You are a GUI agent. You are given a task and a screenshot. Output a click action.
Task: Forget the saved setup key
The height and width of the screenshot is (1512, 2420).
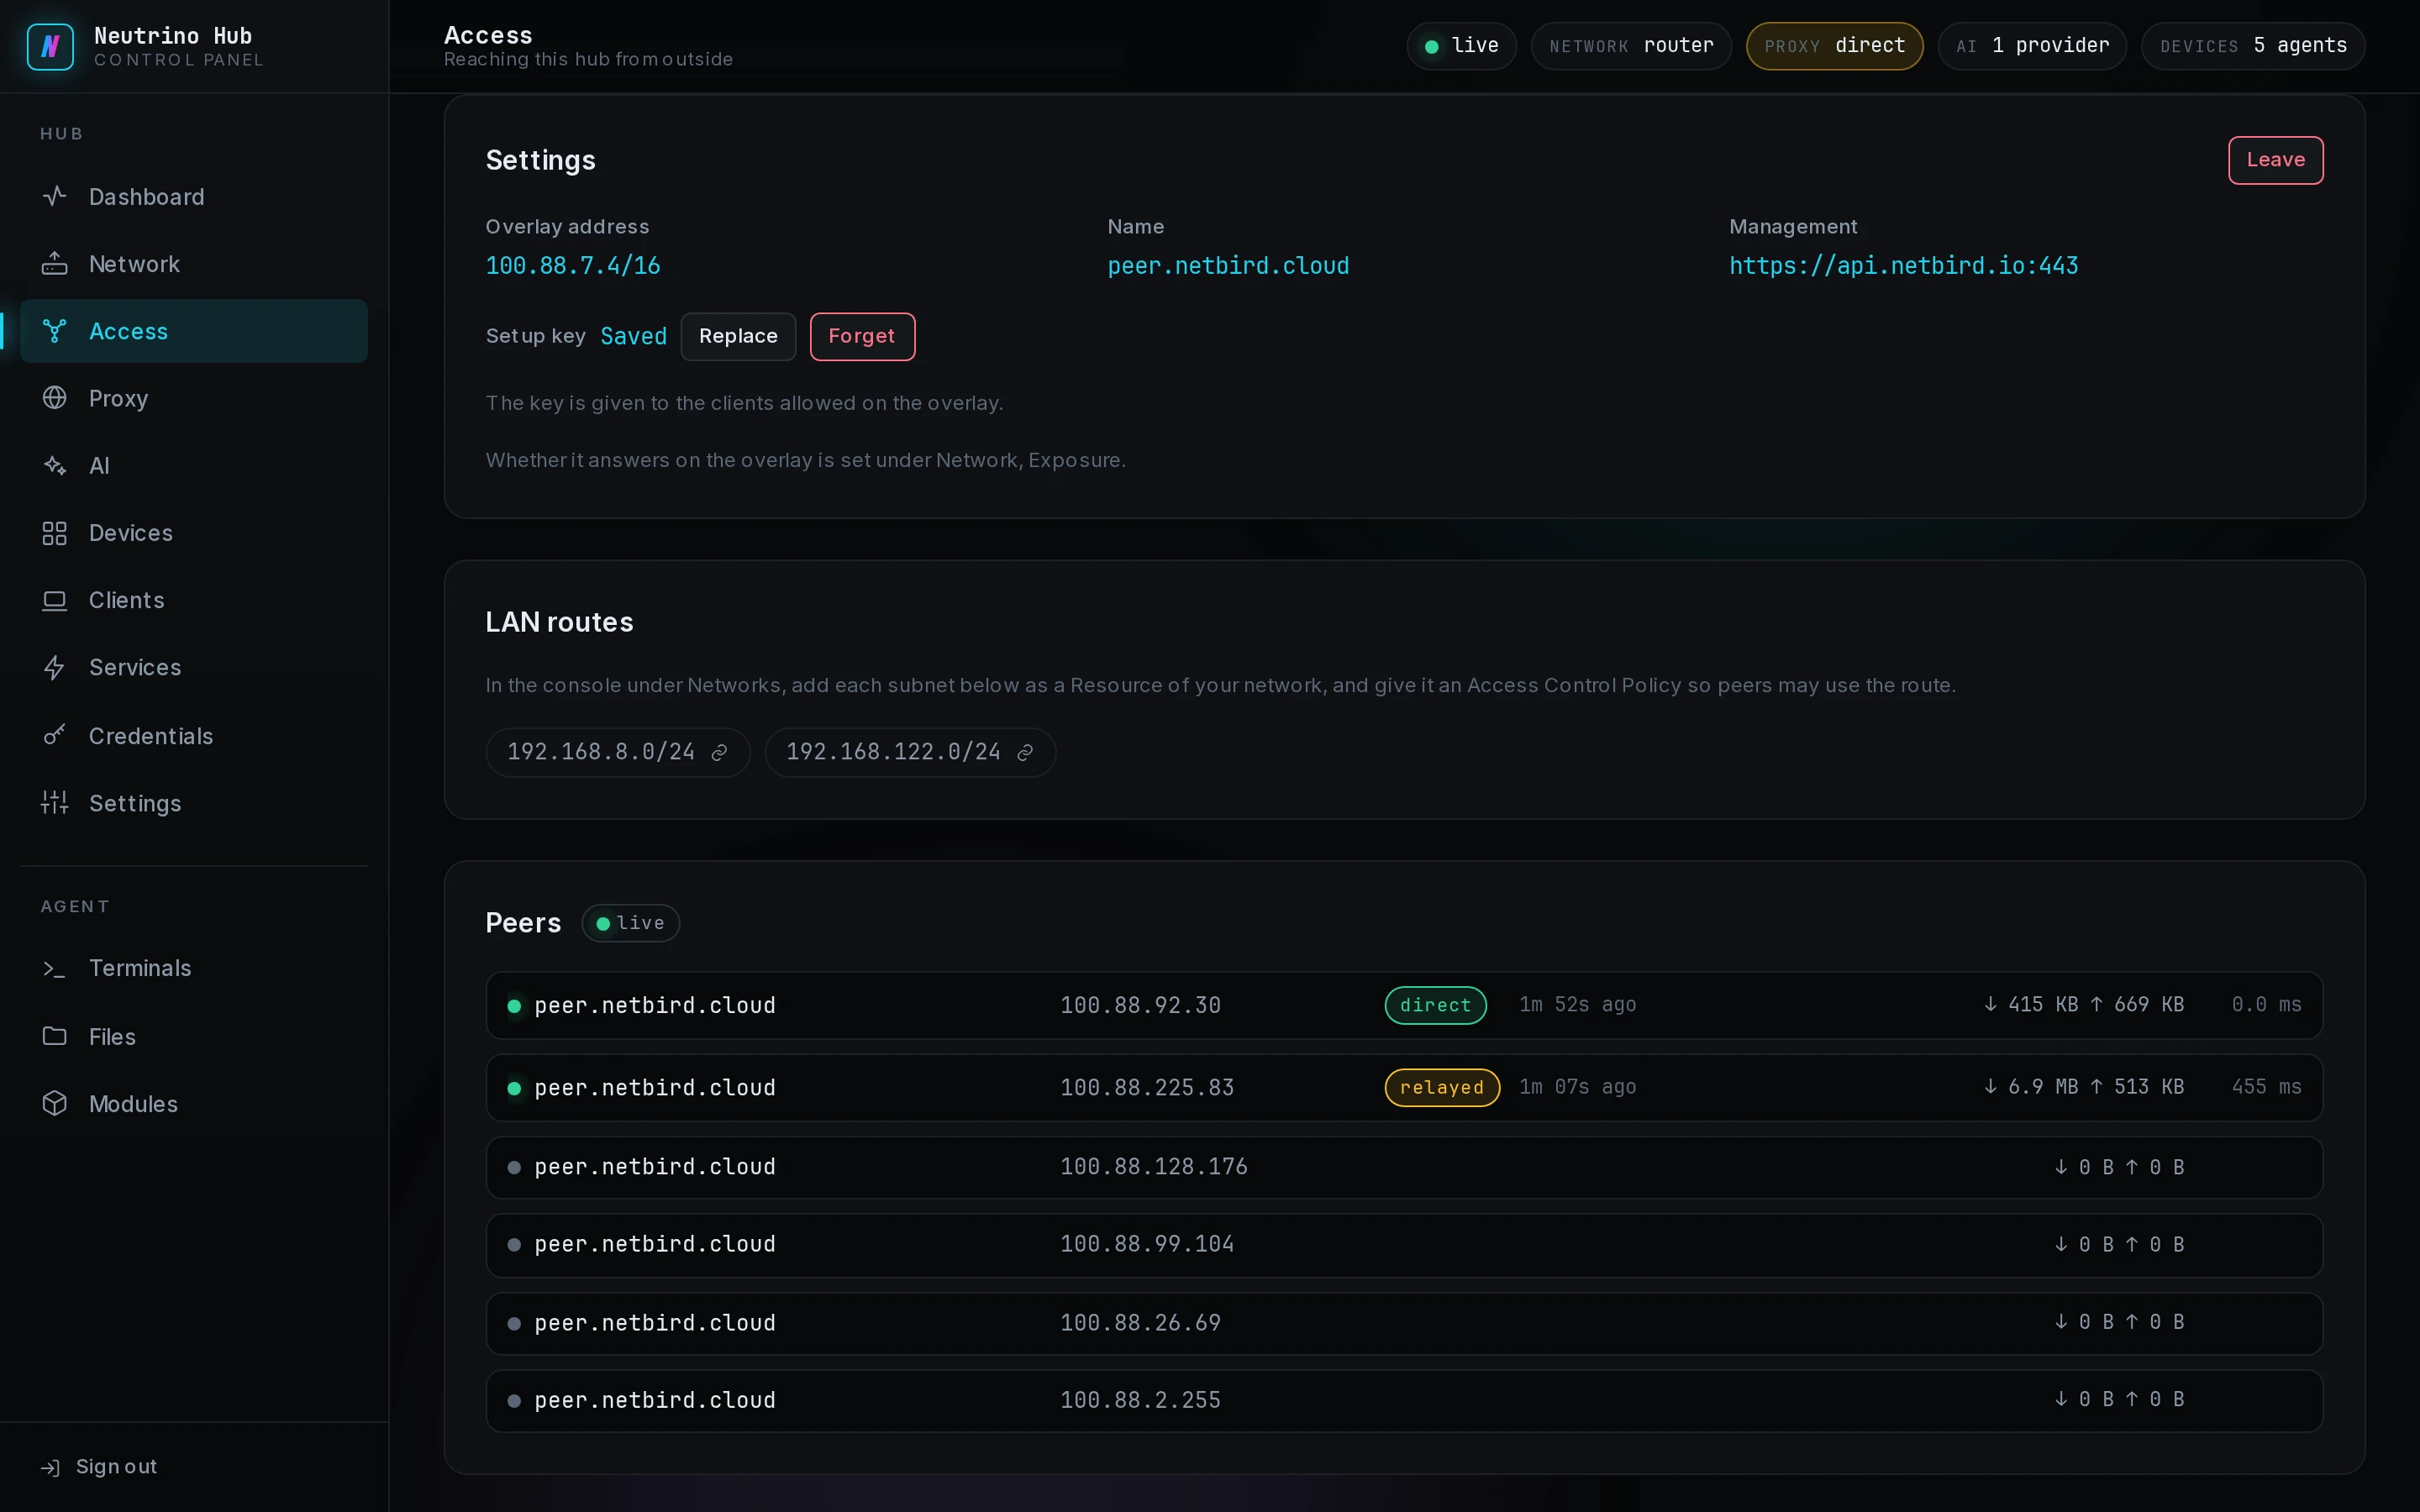(x=862, y=336)
